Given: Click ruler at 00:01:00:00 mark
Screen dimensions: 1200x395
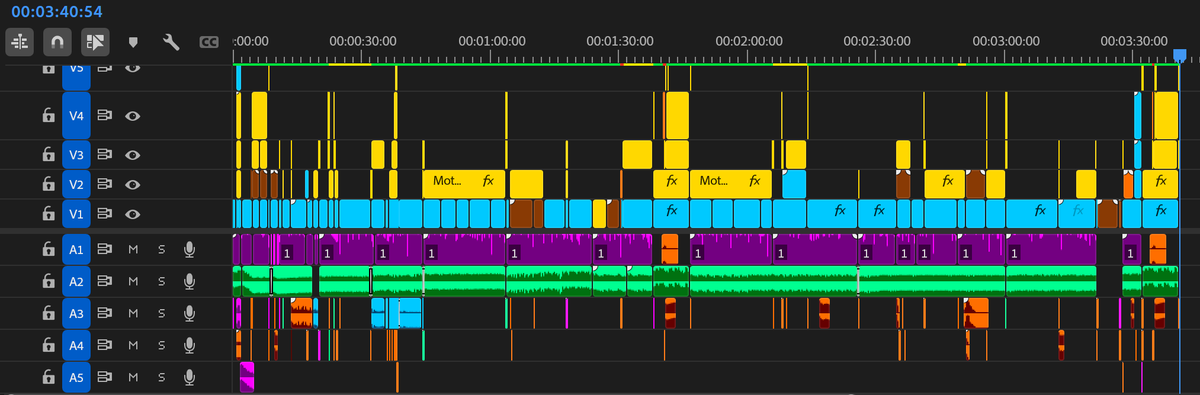Looking at the screenshot, I should click(492, 42).
